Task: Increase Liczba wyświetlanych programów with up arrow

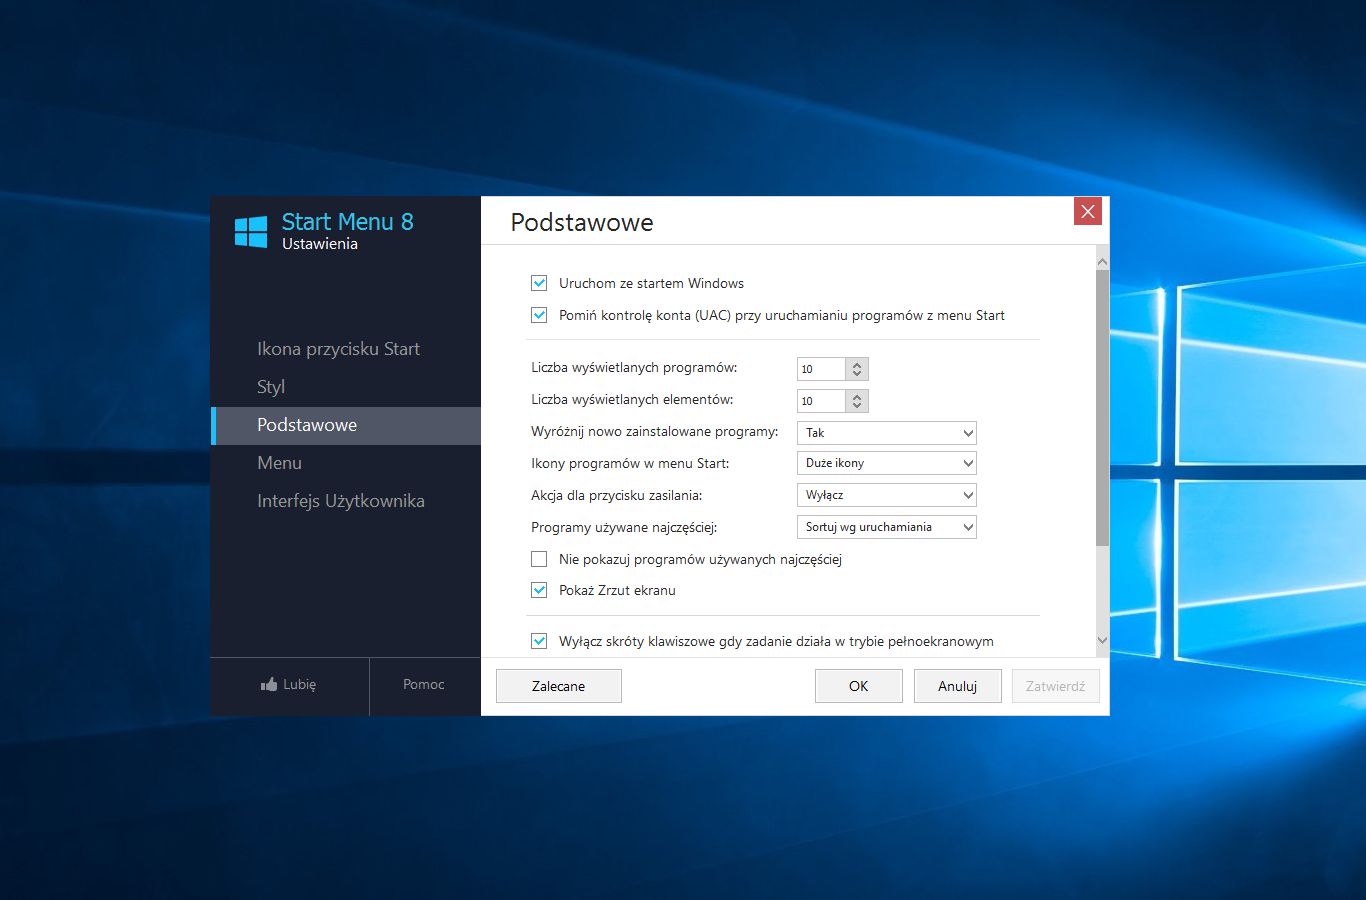Action: [857, 364]
